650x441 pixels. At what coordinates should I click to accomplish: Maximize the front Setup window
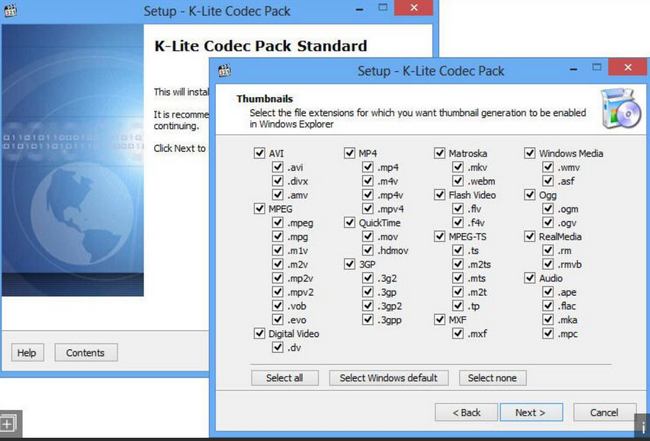click(597, 68)
